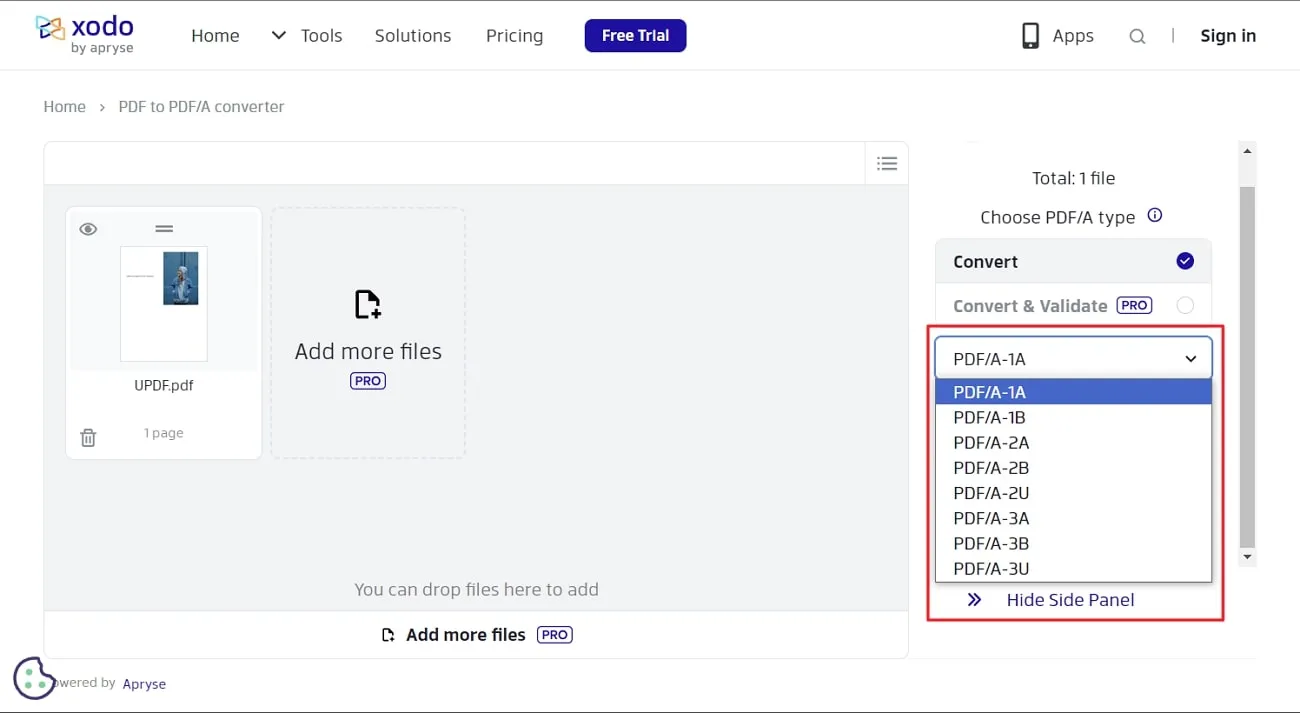1300x713 pixels.
Task: Delete UPDF.pdf with trash icon
Action: tap(88, 437)
